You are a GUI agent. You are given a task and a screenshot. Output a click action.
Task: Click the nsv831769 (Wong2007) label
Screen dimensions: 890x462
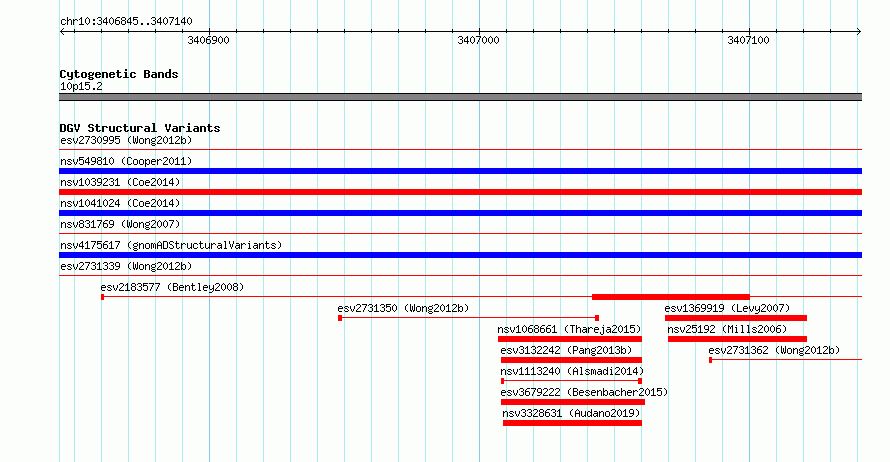tap(120, 224)
